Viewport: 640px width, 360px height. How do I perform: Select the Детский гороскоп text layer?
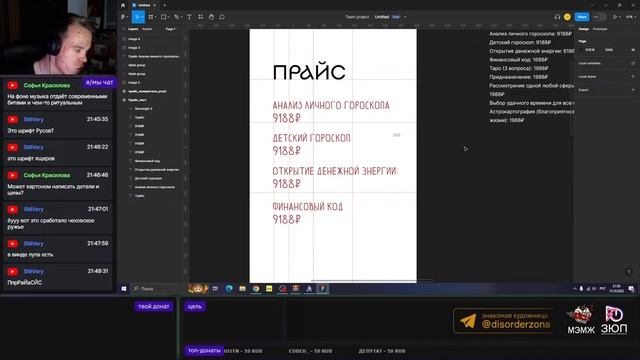(148, 178)
